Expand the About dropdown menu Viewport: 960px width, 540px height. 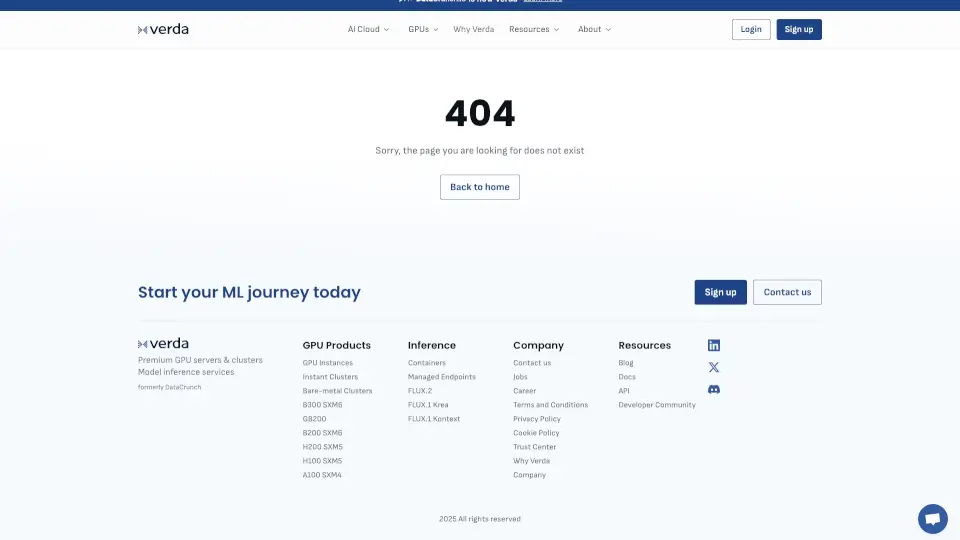click(x=594, y=29)
